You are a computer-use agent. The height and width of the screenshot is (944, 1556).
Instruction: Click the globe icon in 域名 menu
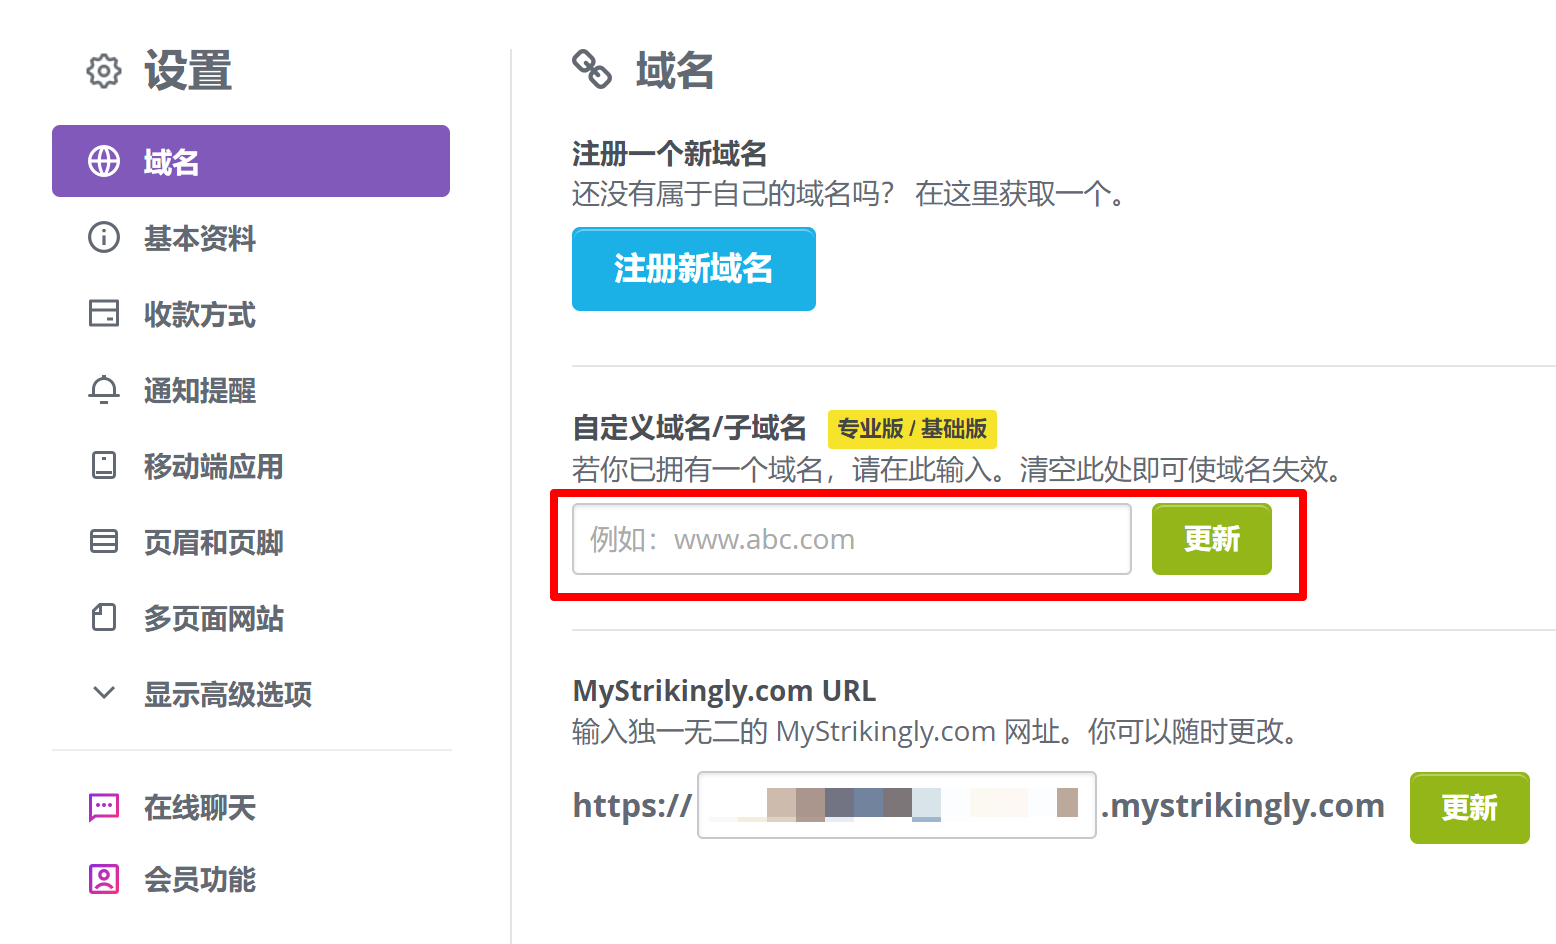pyautogui.click(x=104, y=161)
